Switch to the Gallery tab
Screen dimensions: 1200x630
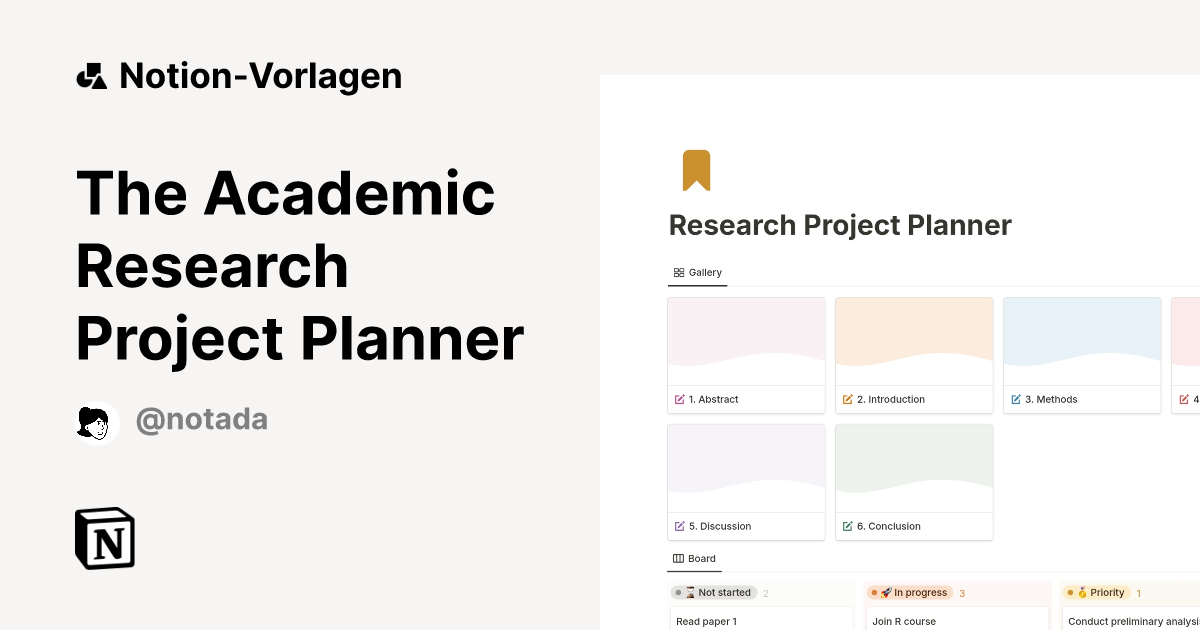(697, 272)
